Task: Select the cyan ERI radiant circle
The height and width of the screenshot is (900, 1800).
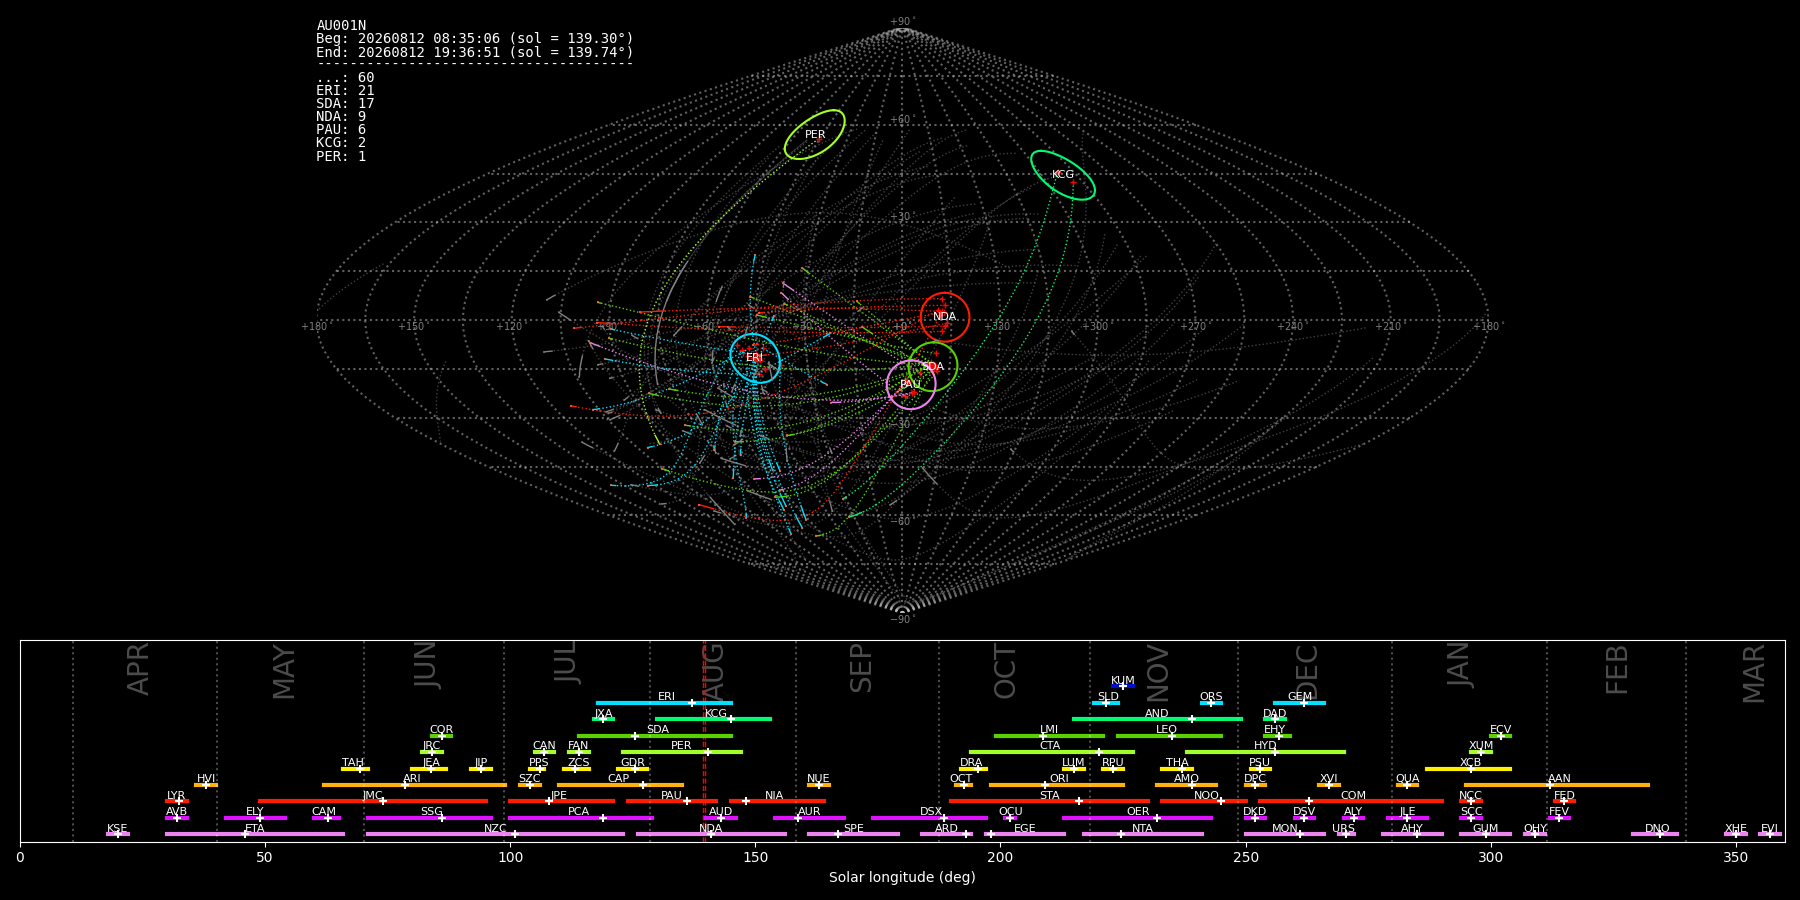Action: pyautogui.click(x=755, y=358)
